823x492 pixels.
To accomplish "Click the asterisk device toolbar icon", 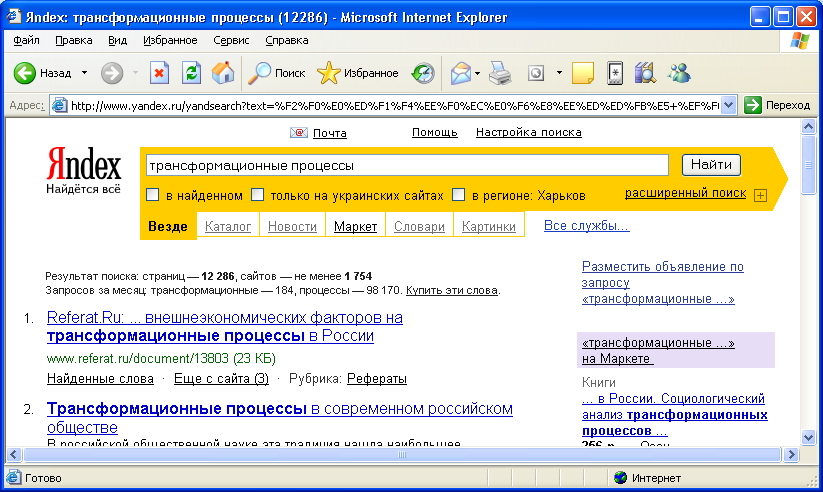I will 615,73.
